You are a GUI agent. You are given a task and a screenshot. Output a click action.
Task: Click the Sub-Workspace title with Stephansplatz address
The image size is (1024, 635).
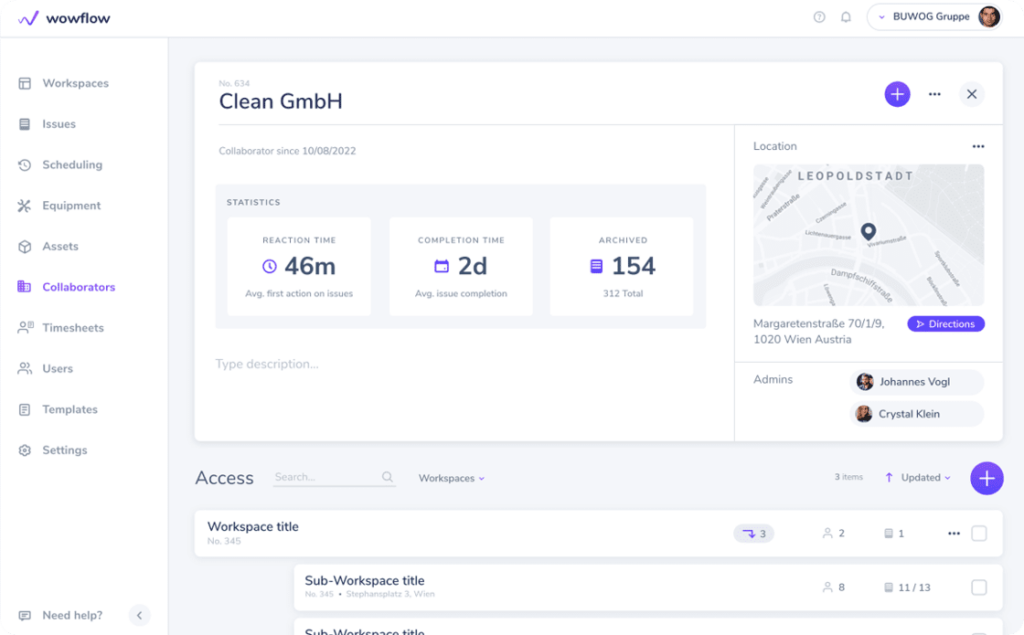pyautogui.click(x=364, y=581)
